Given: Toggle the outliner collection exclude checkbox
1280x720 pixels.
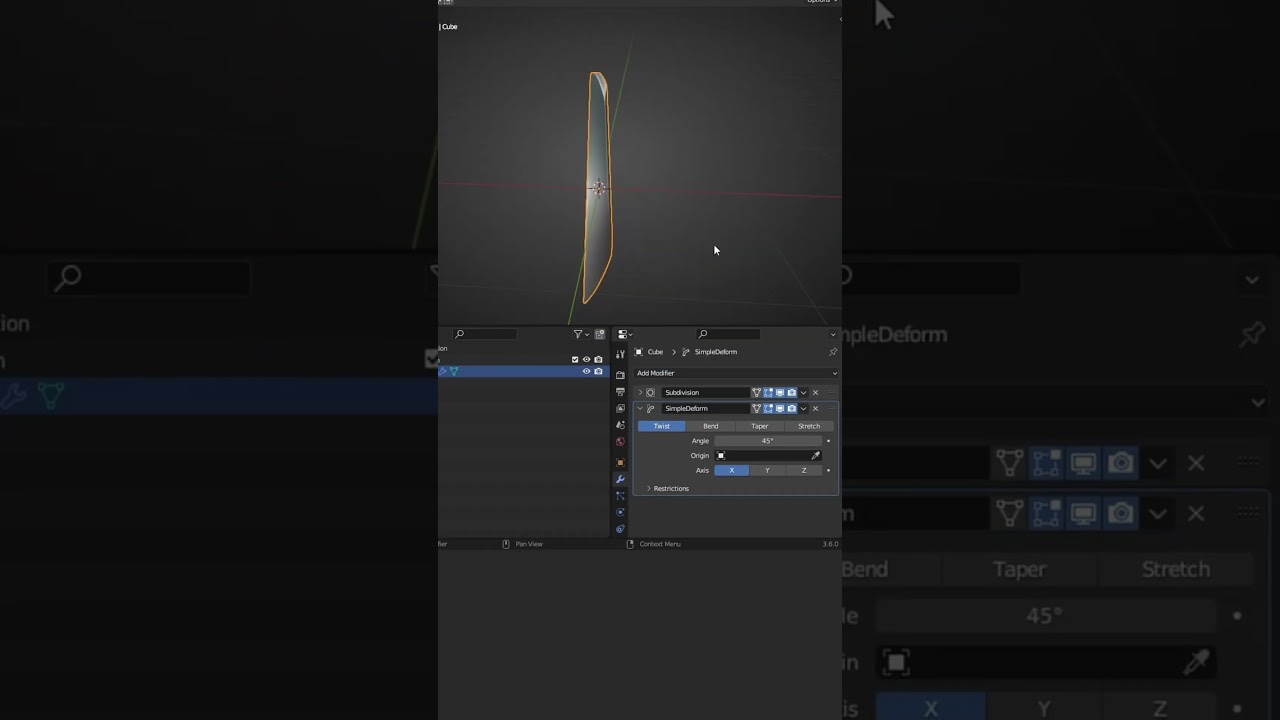Looking at the screenshot, I should point(575,359).
